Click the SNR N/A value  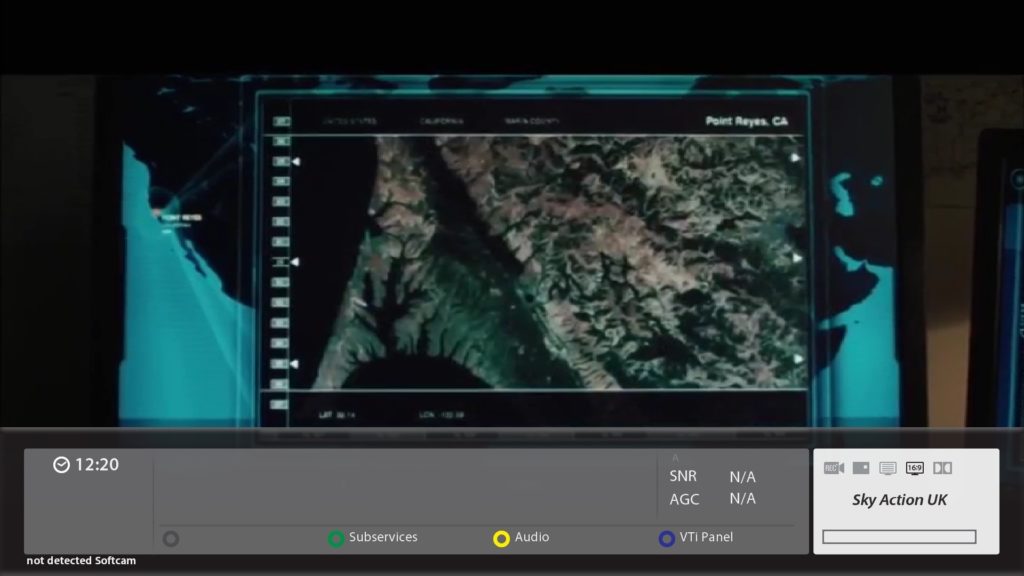tap(743, 477)
